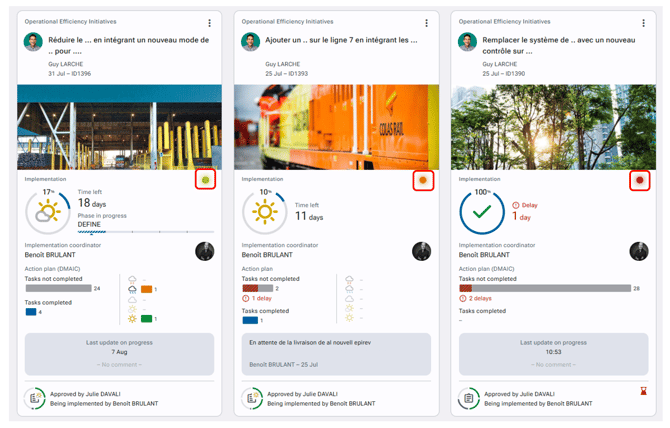Click Action plan (DMAIC) label on ID1396 card
The width and height of the screenshot is (670, 428).
tap(52, 269)
